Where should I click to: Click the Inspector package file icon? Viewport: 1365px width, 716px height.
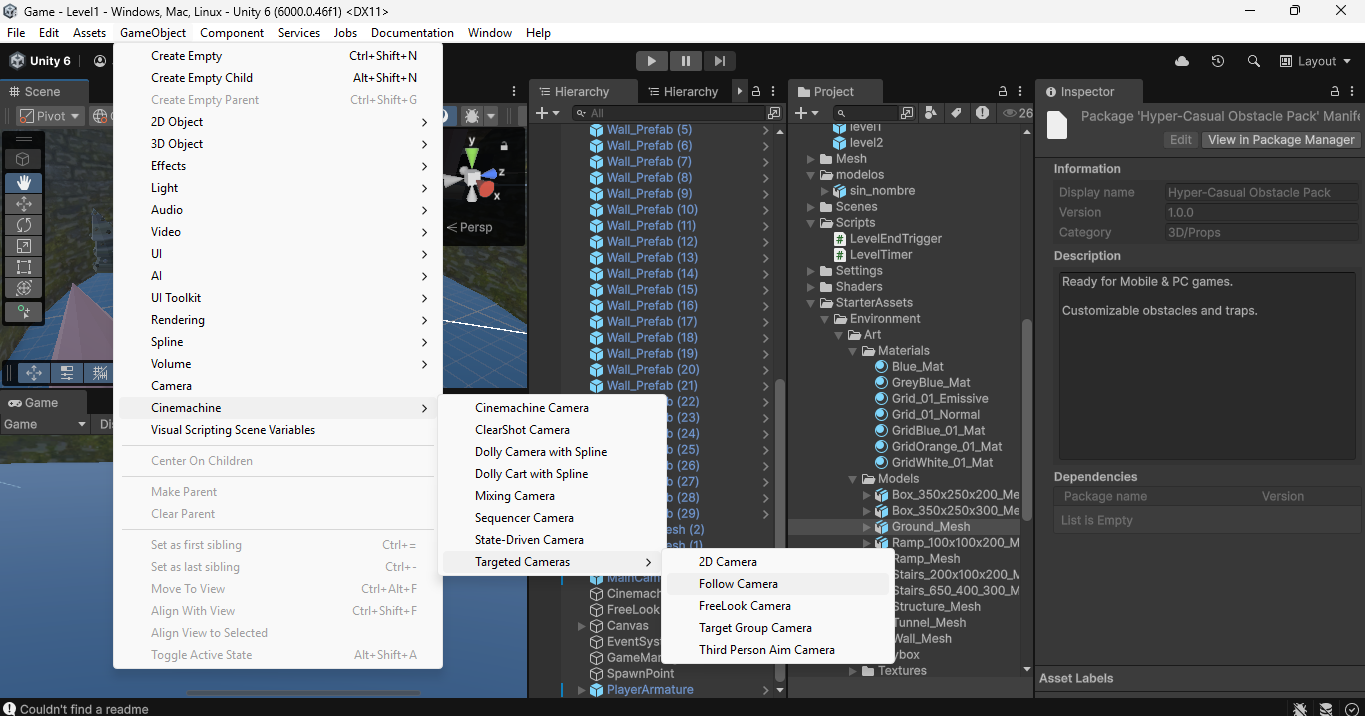tap(1057, 125)
